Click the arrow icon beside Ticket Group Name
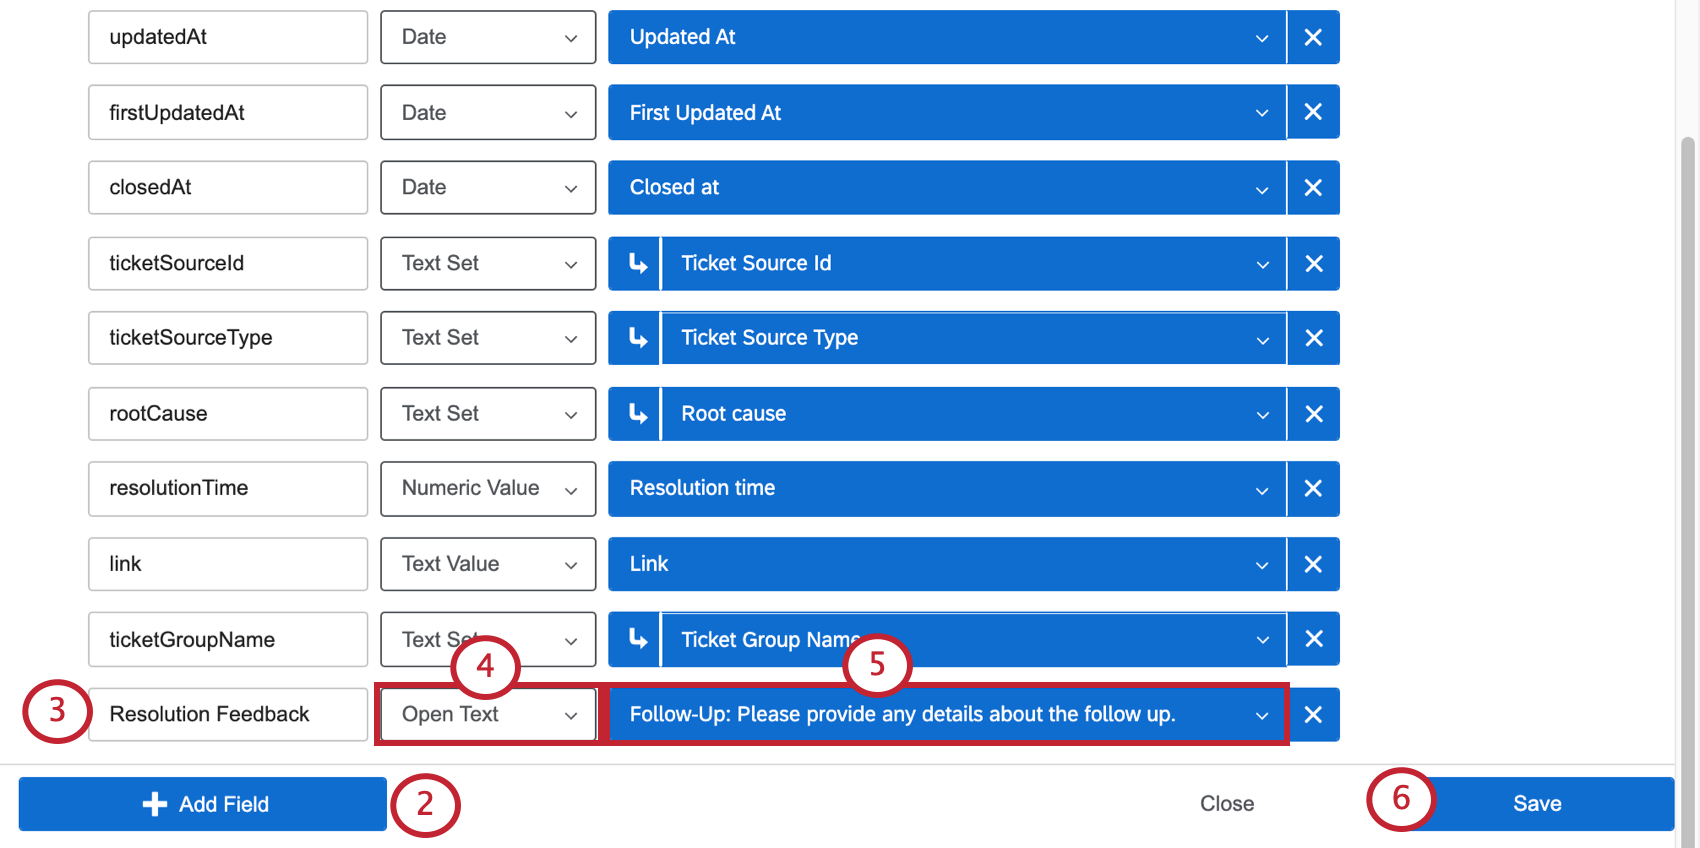 click(x=636, y=640)
